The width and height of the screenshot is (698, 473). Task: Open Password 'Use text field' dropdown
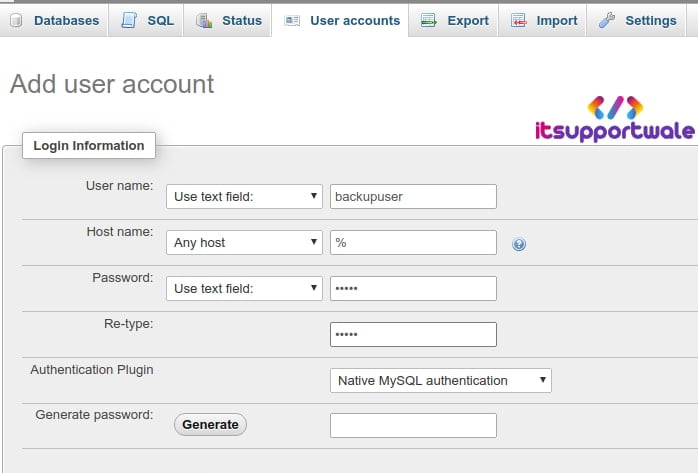[244, 288]
